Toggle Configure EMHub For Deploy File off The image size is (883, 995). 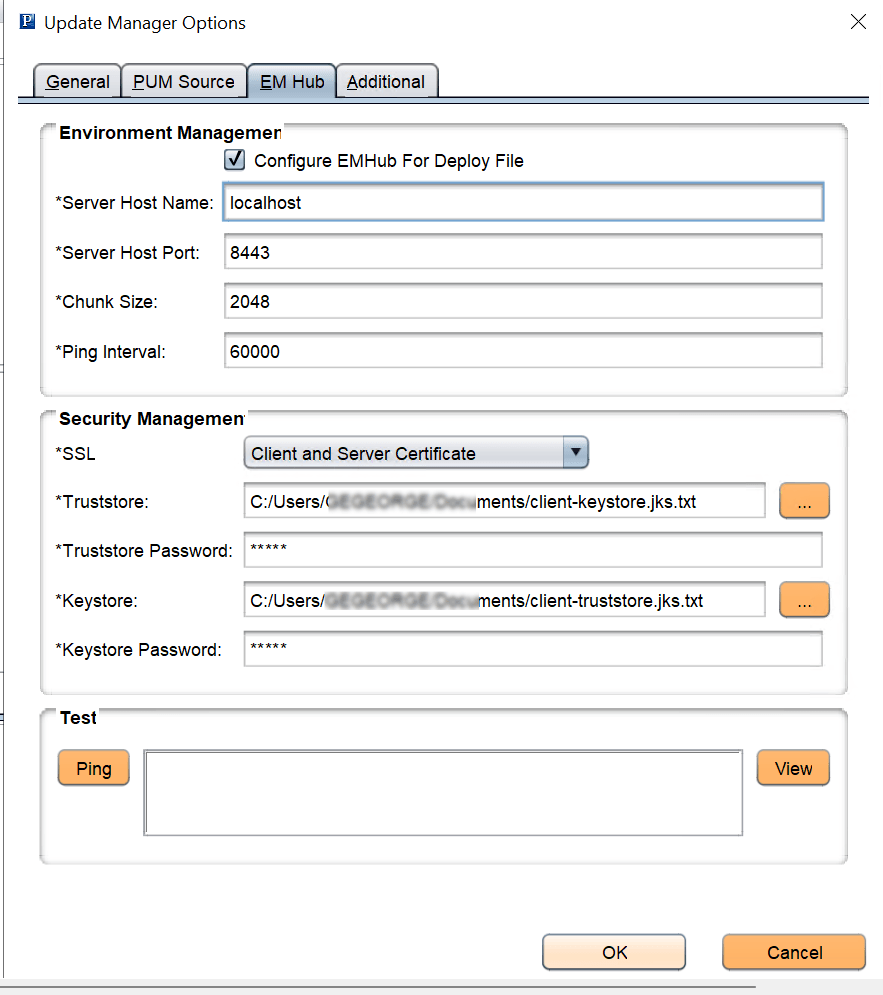(x=234, y=159)
